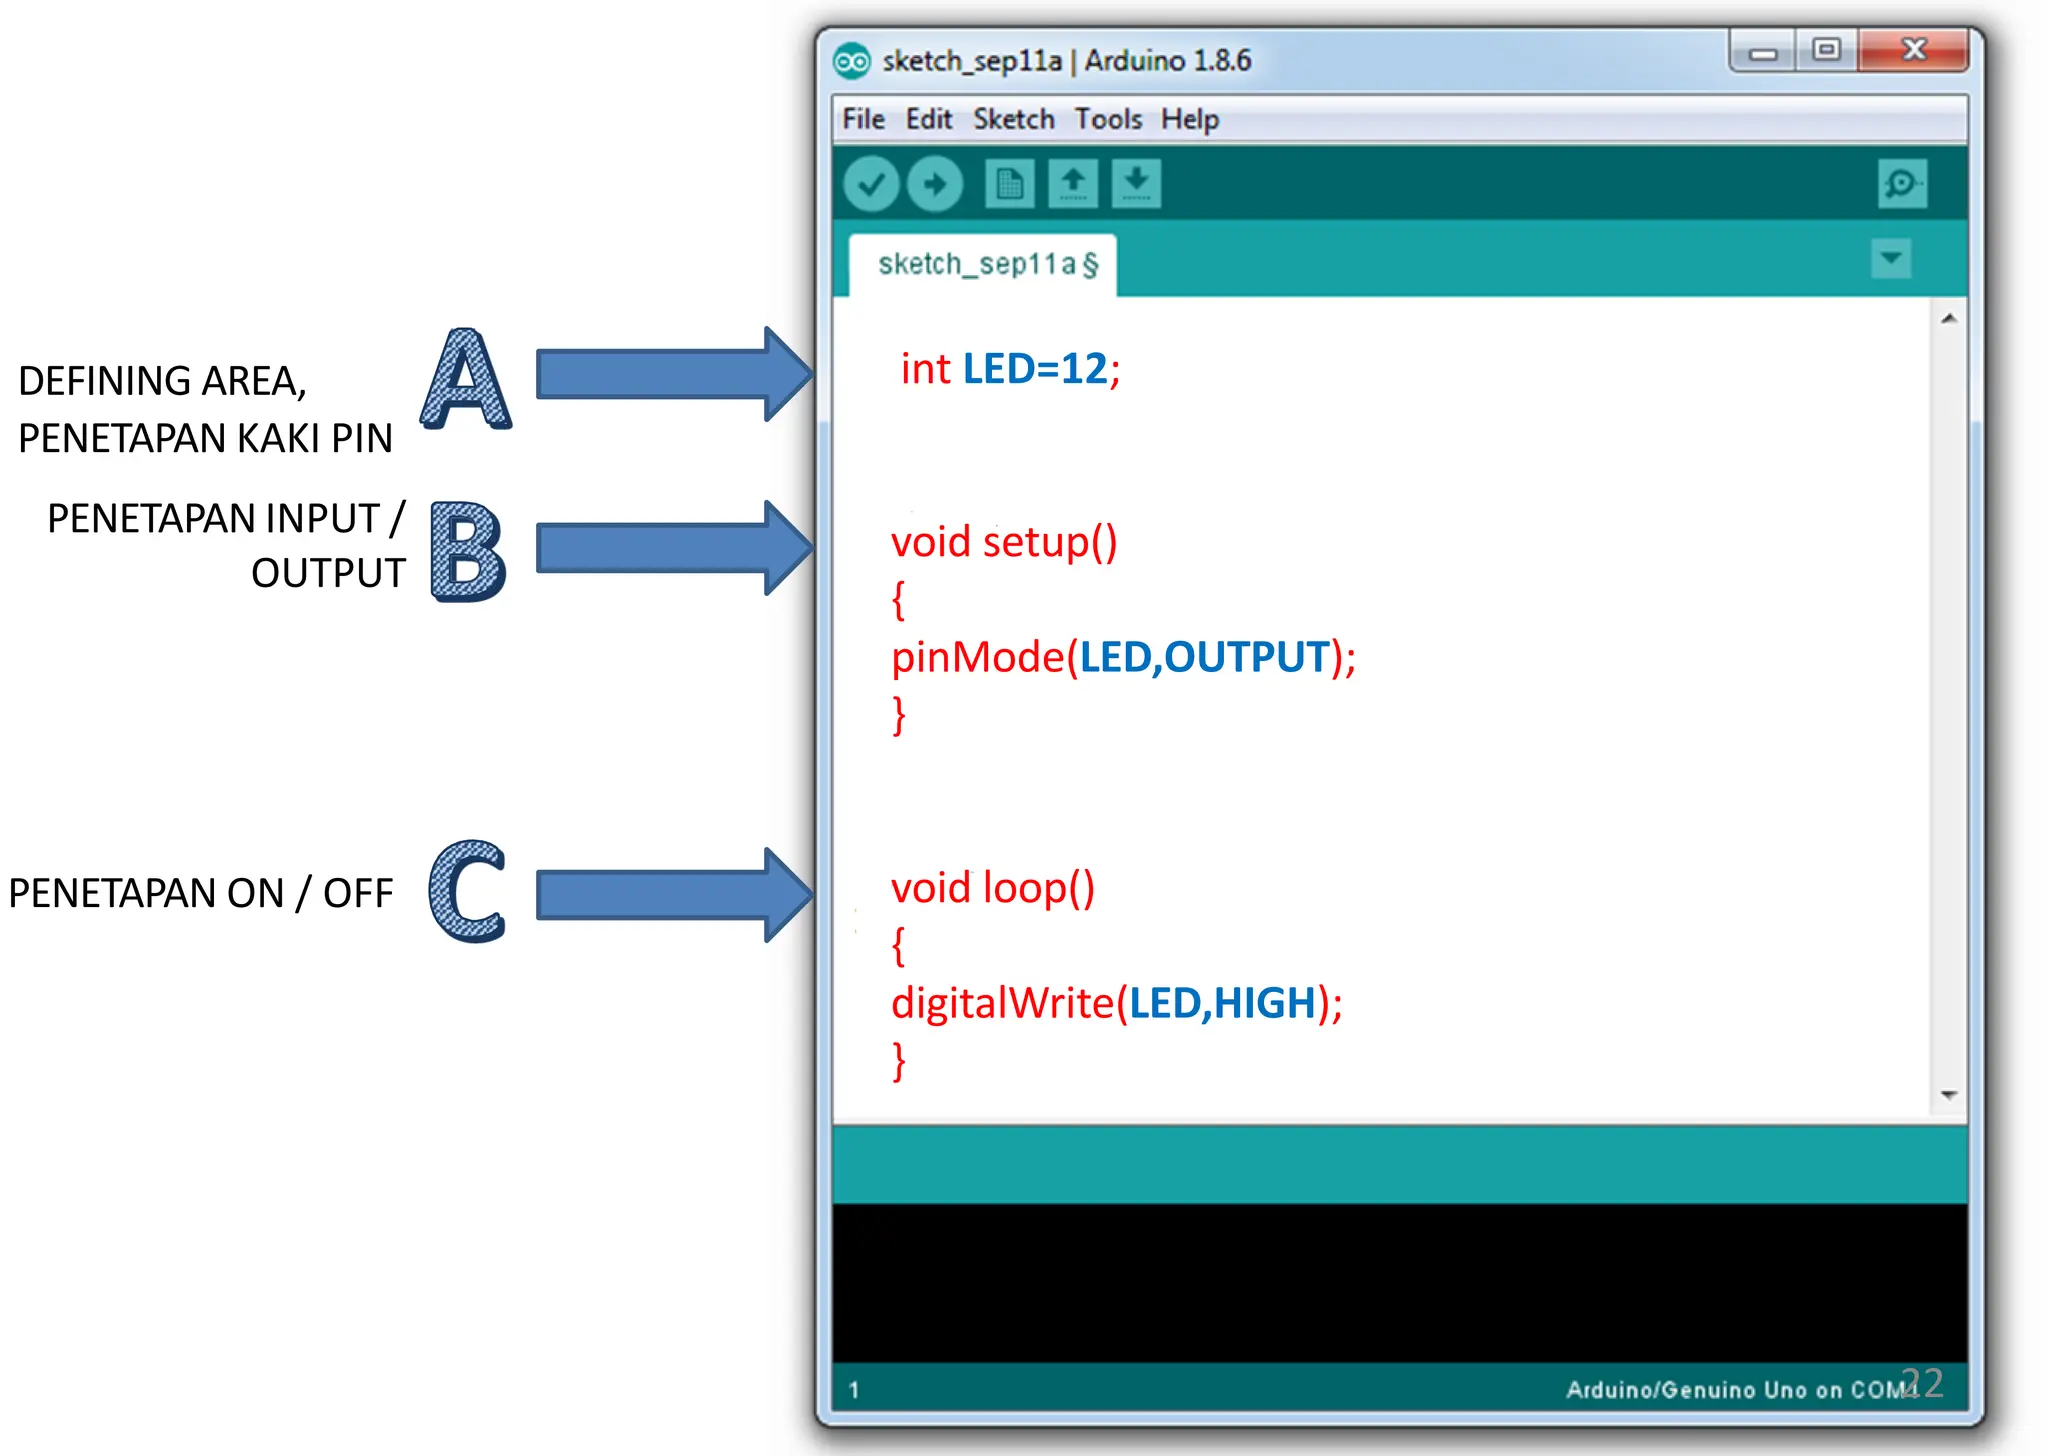Viewport: 2048px width, 1456px height.
Task: Open the Edit menu
Action: click(x=928, y=119)
